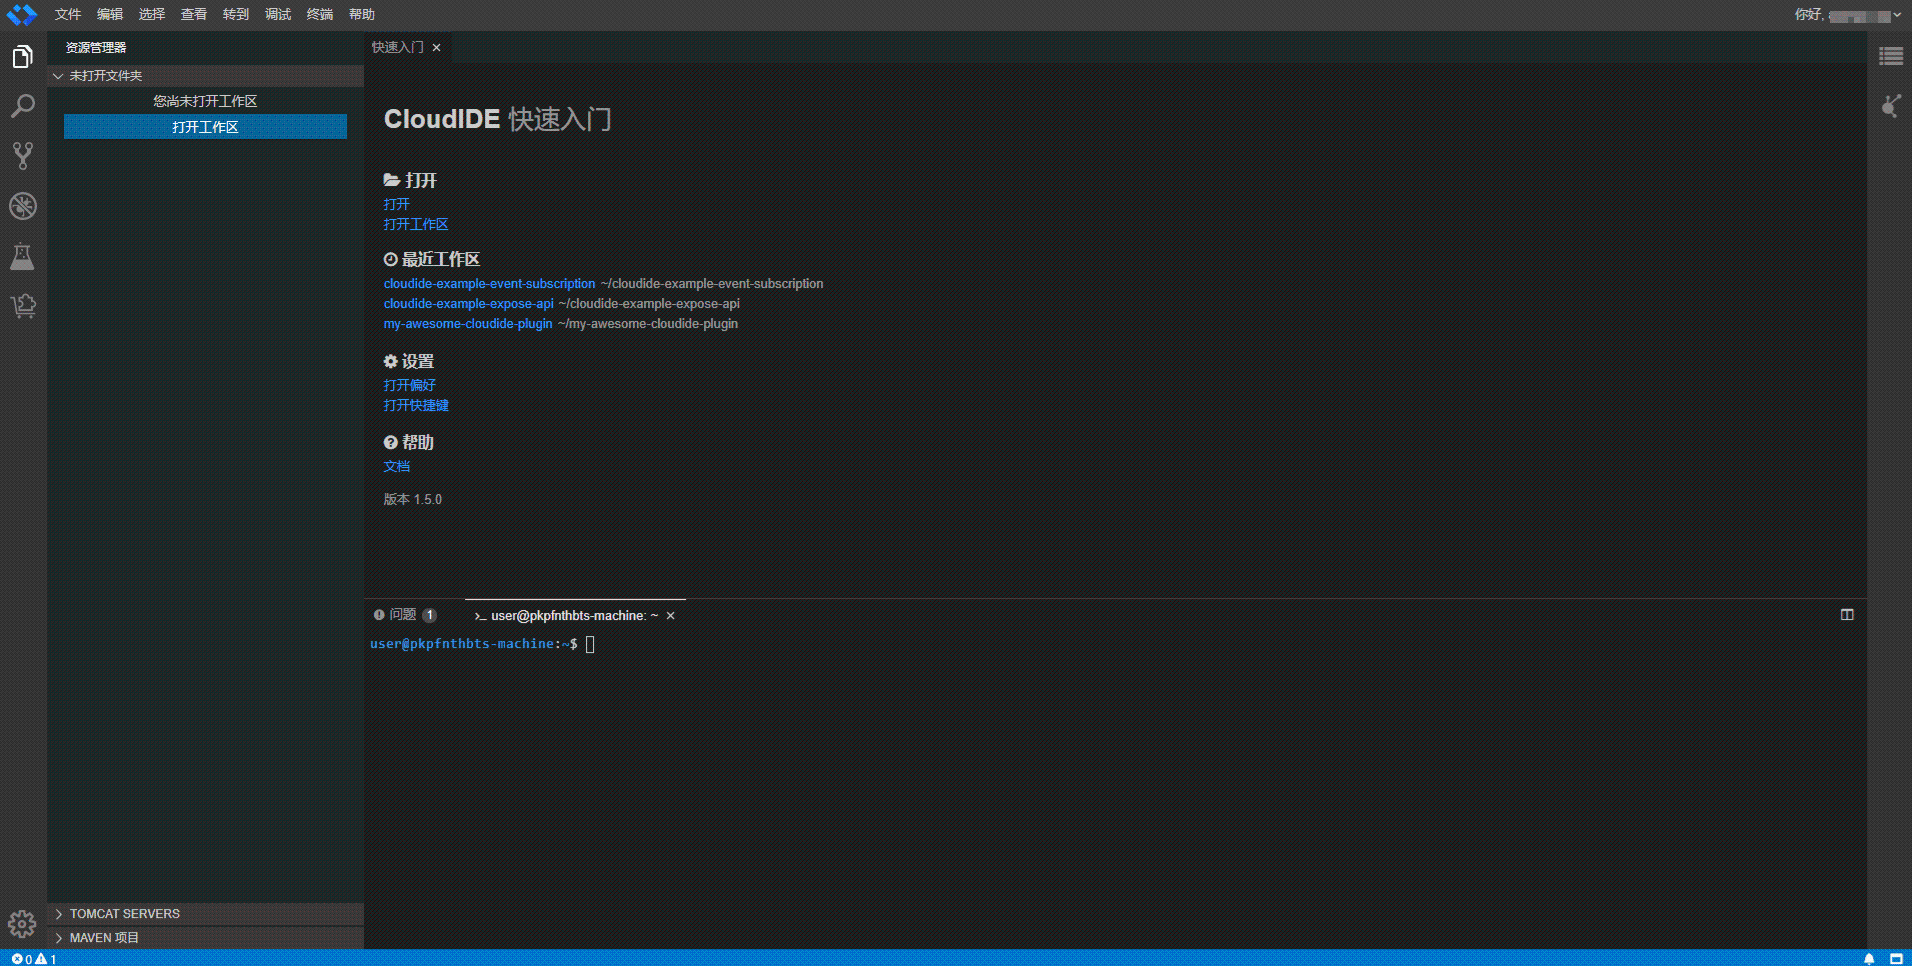The width and height of the screenshot is (1912, 966).
Task: Open recent workspace cloudide-example-event-subscription
Action: [489, 284]
